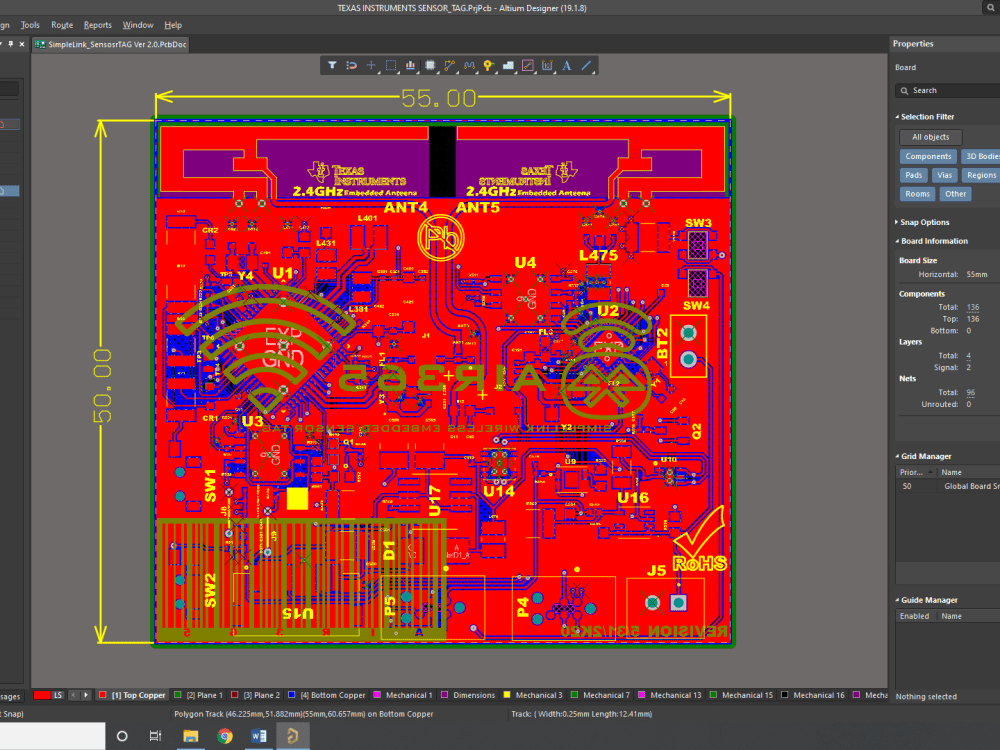The image size is (1000, 750).
Task: Select the Place Line drawing tool
Action: (584, 65)
